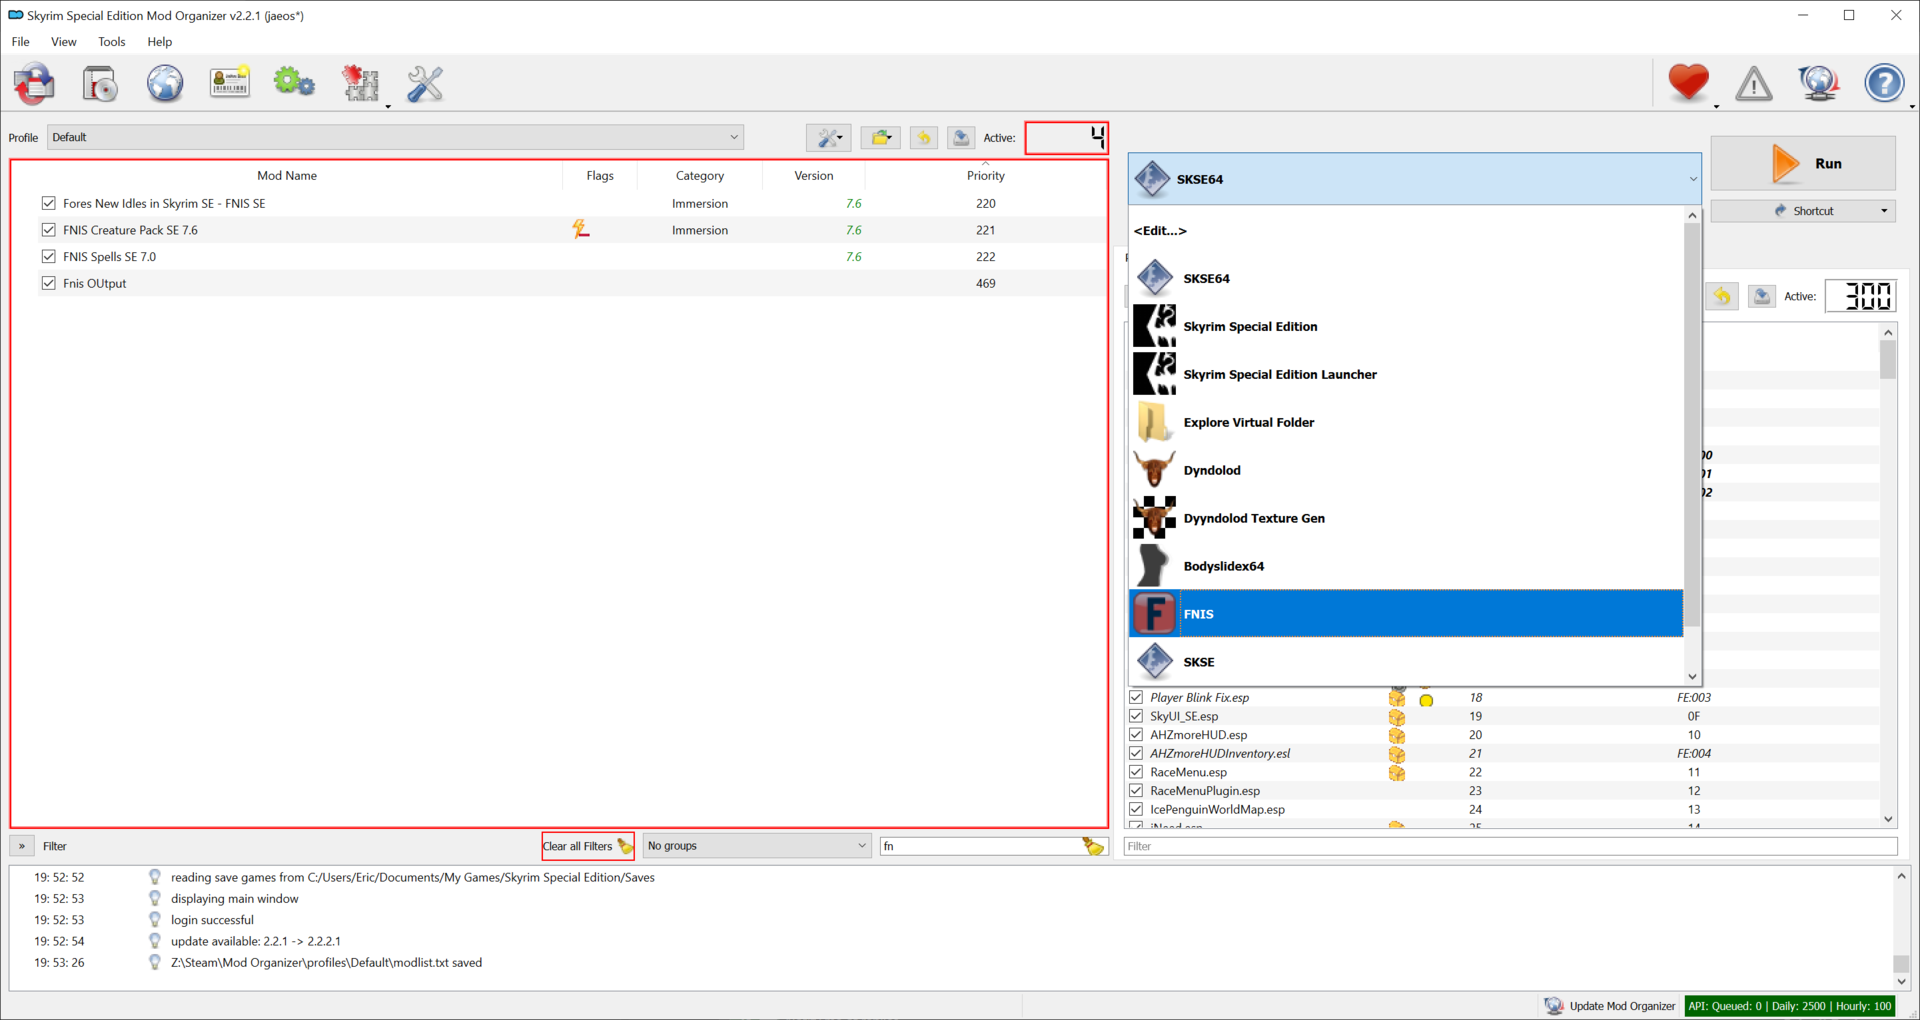
Task: Open the Nexus globe icon
Action: pos(165,84)
